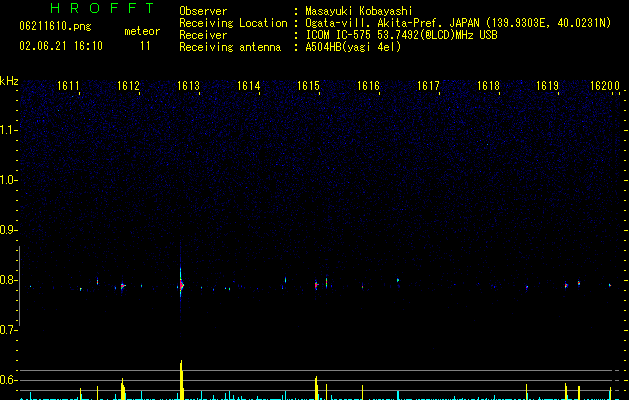Click the meteor echo just after 1615

(x=317, y=285)
